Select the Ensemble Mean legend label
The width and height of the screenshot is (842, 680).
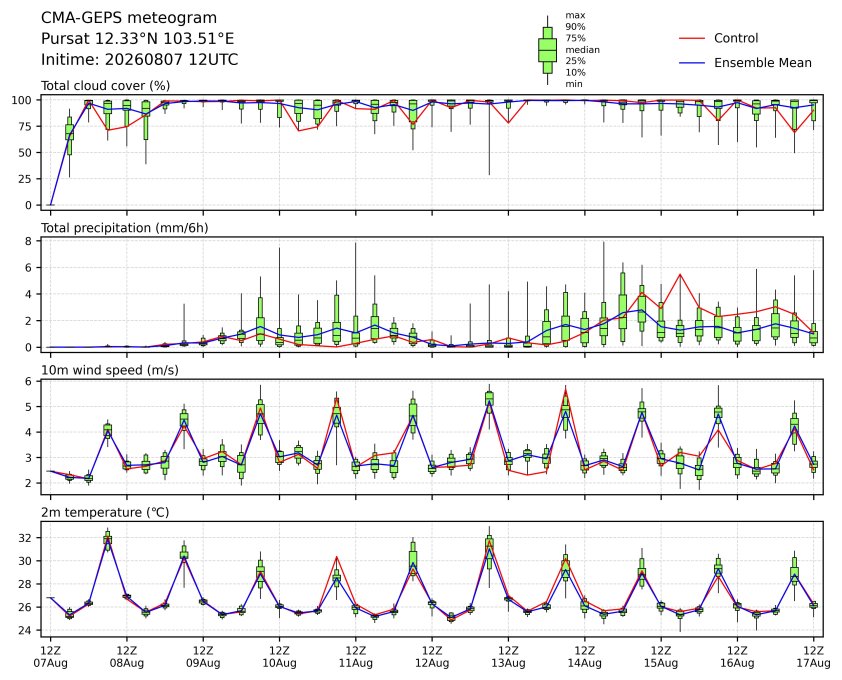[763, 63]
